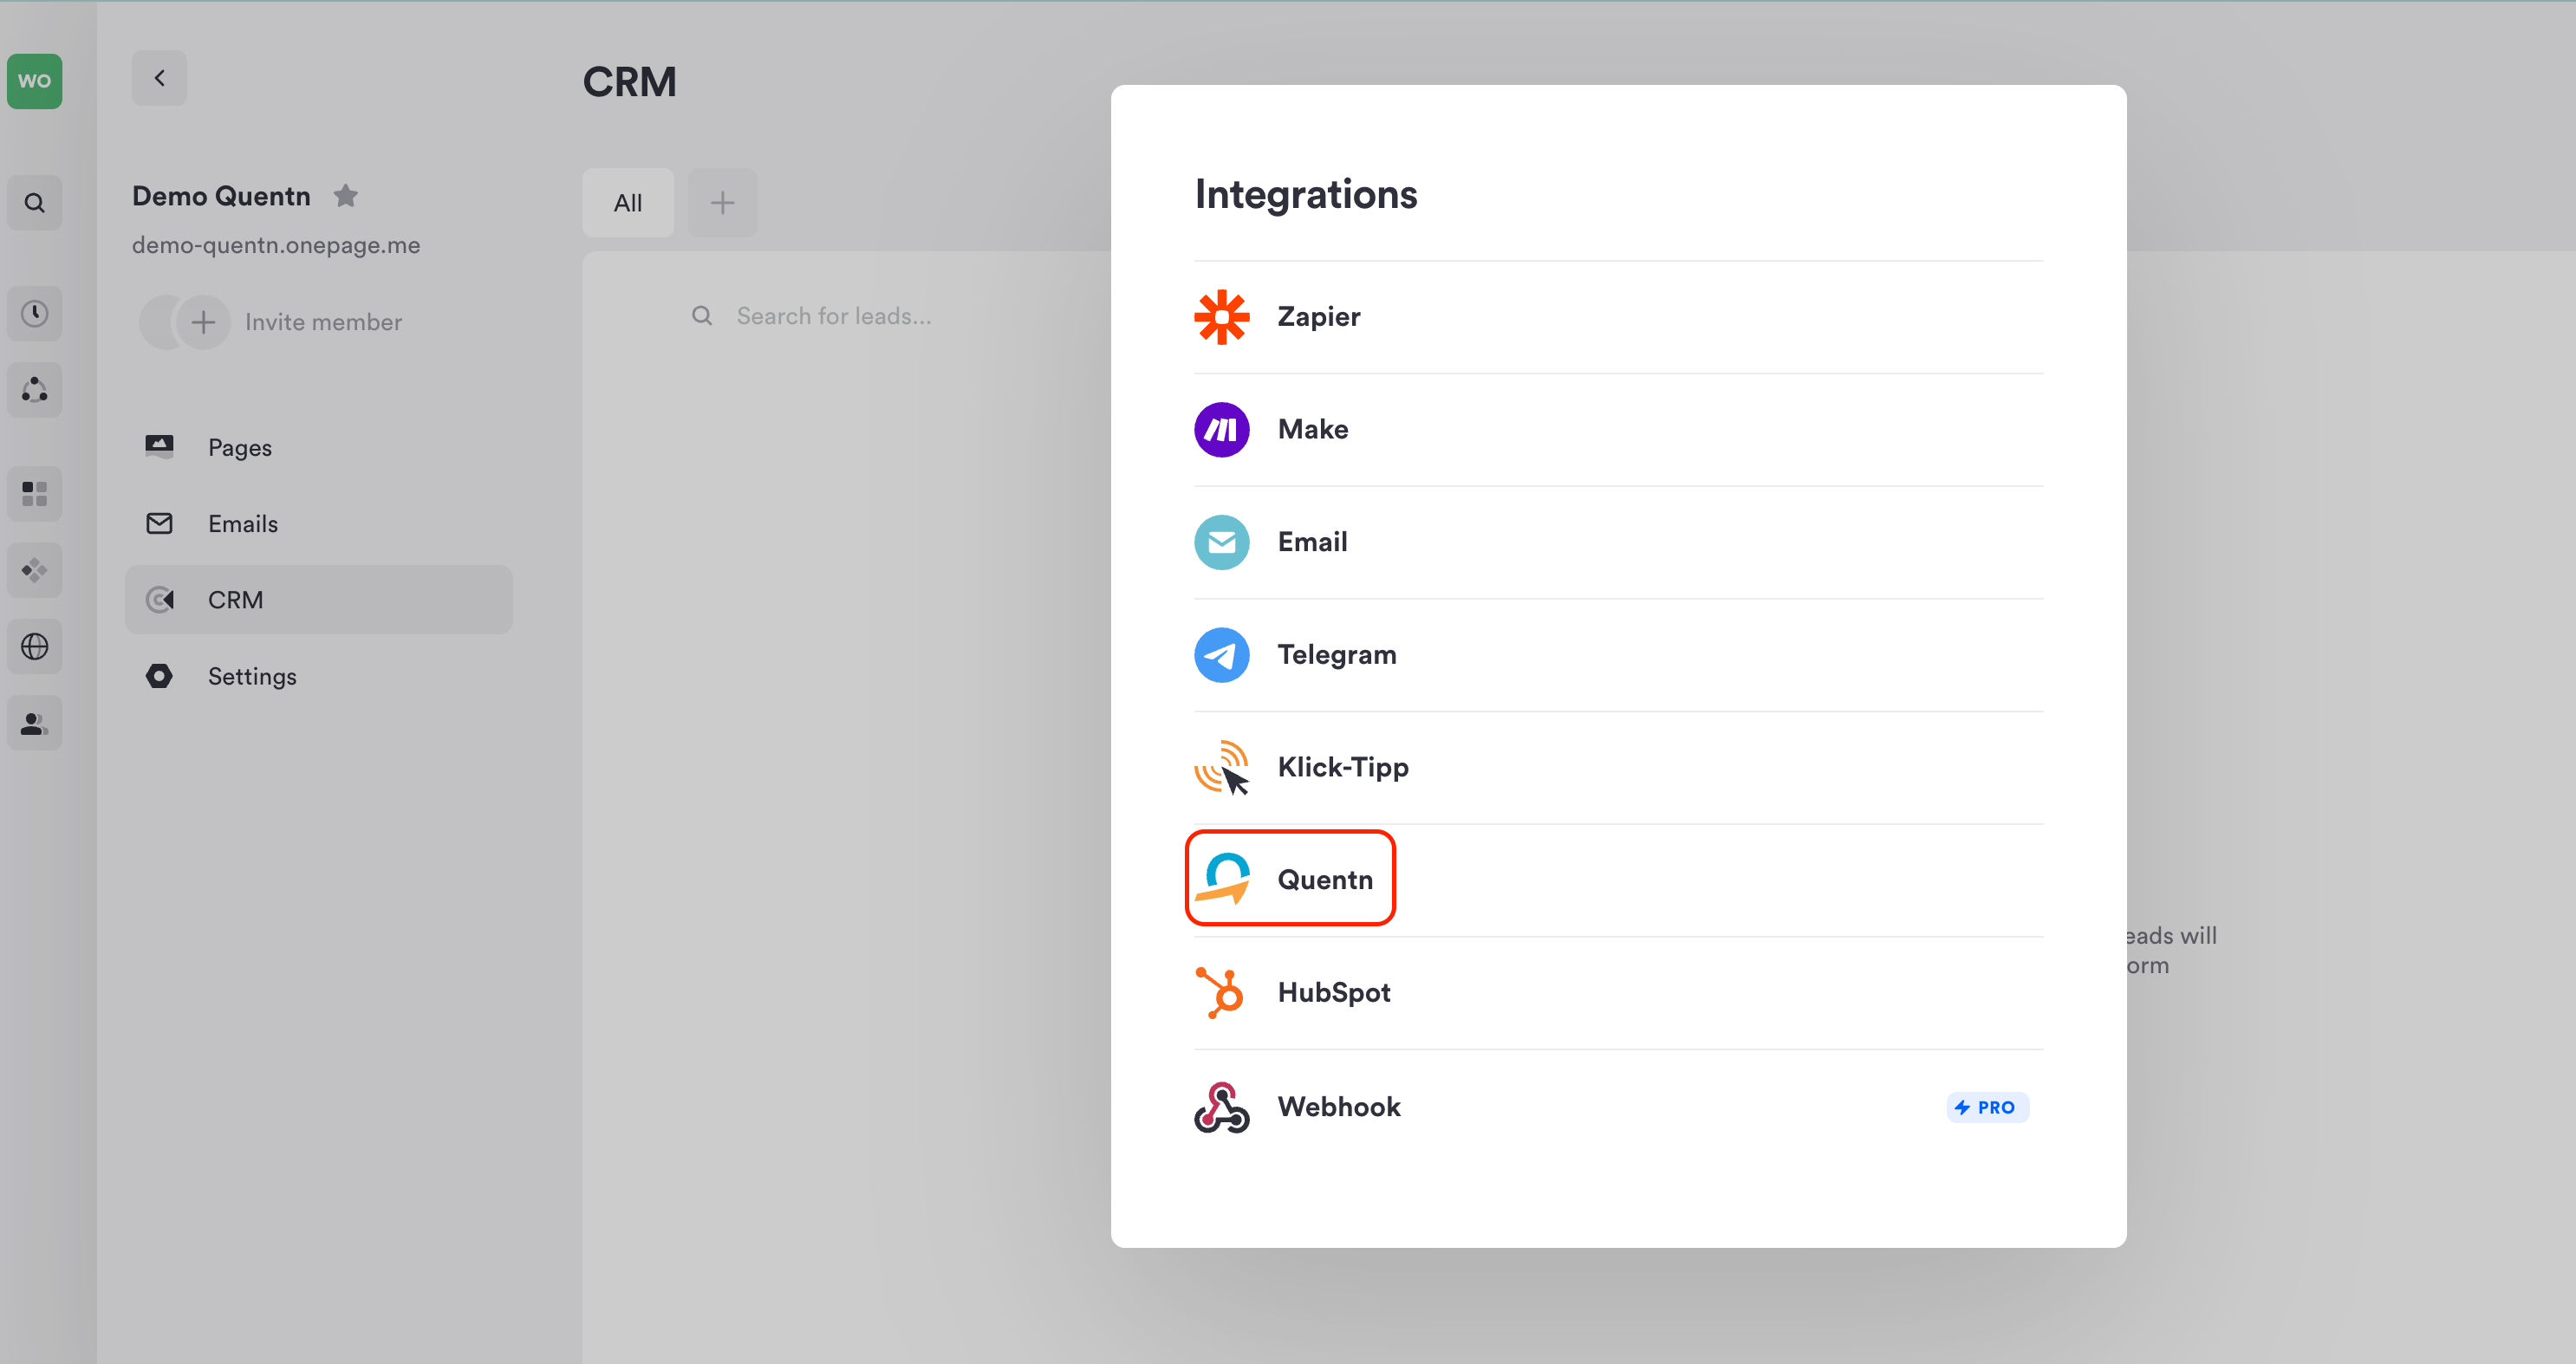Switch to the All tab
The image size is (2576, 1364).
(x=627, y=203)
